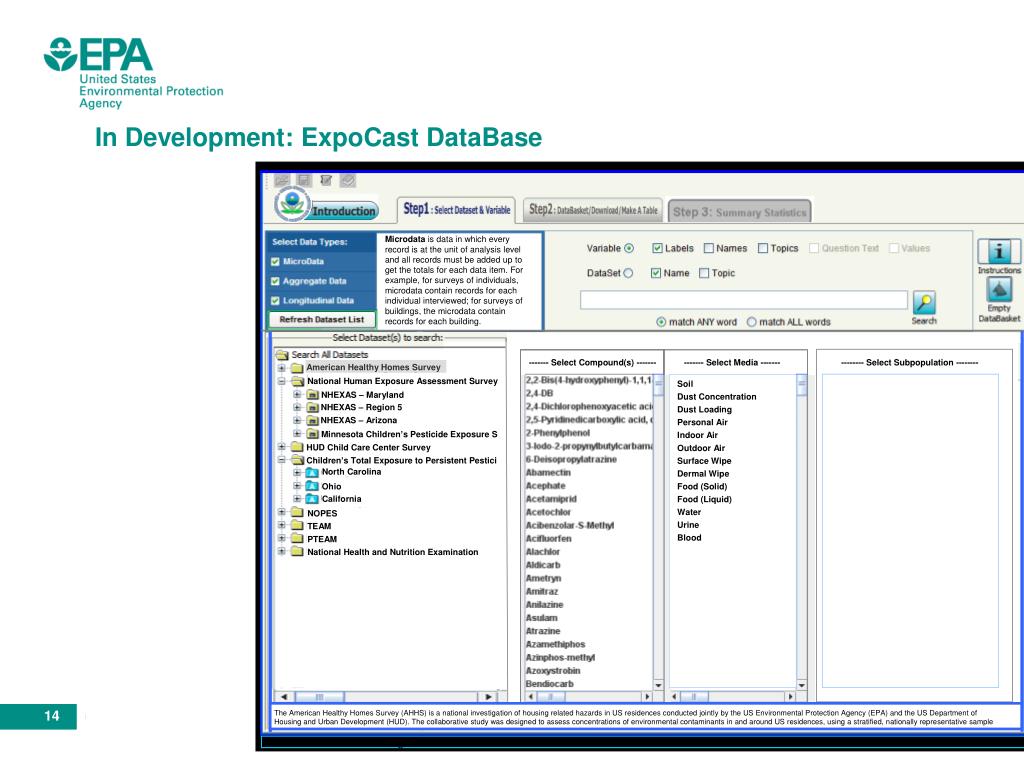Select Urine in the media list
This screenshot has width=1024, height=768.
click(688, 525)
